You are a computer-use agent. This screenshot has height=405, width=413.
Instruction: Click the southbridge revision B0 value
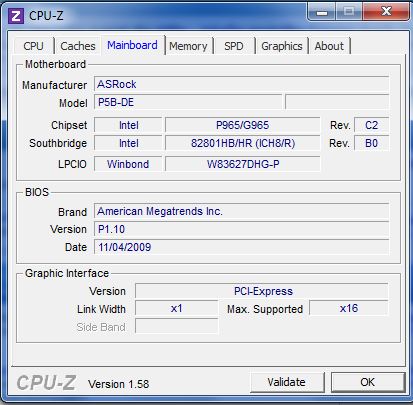tap(371, 143)
